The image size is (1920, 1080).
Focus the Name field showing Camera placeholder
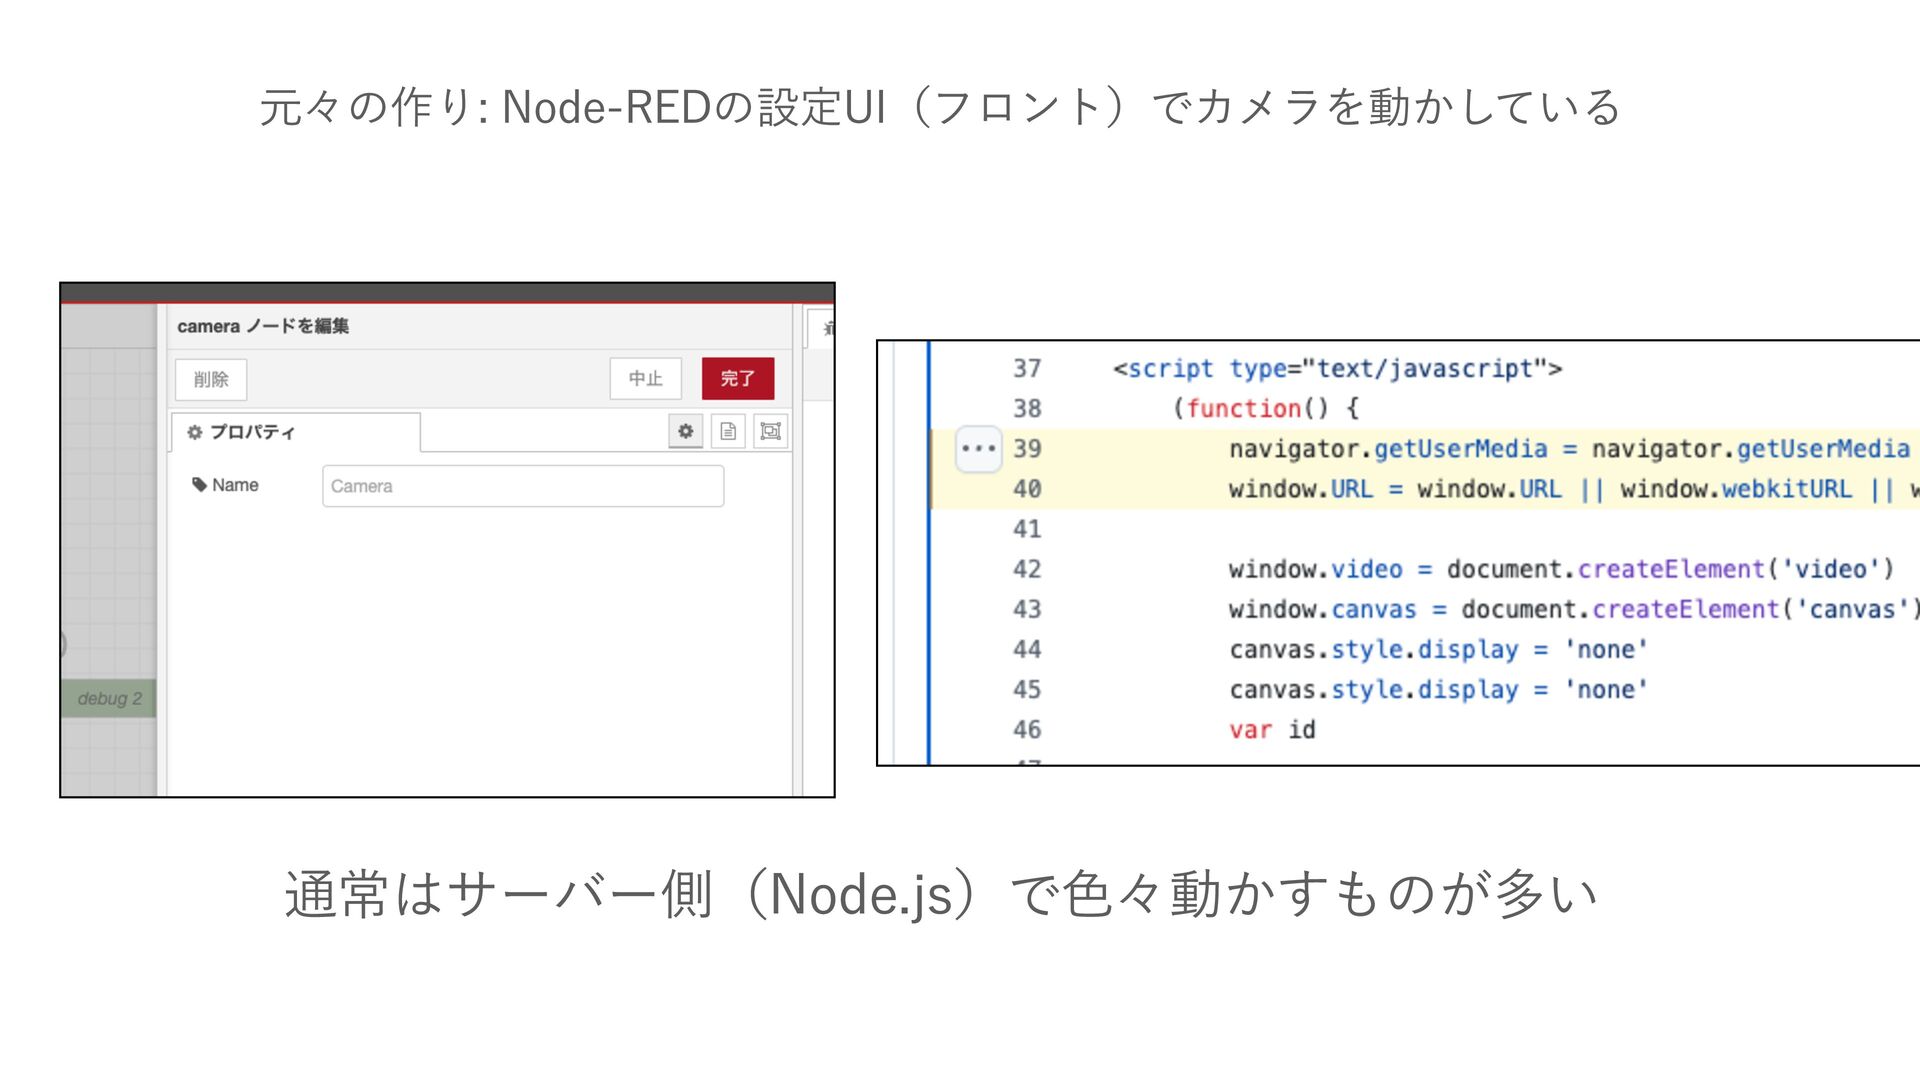tap(522, 486)
